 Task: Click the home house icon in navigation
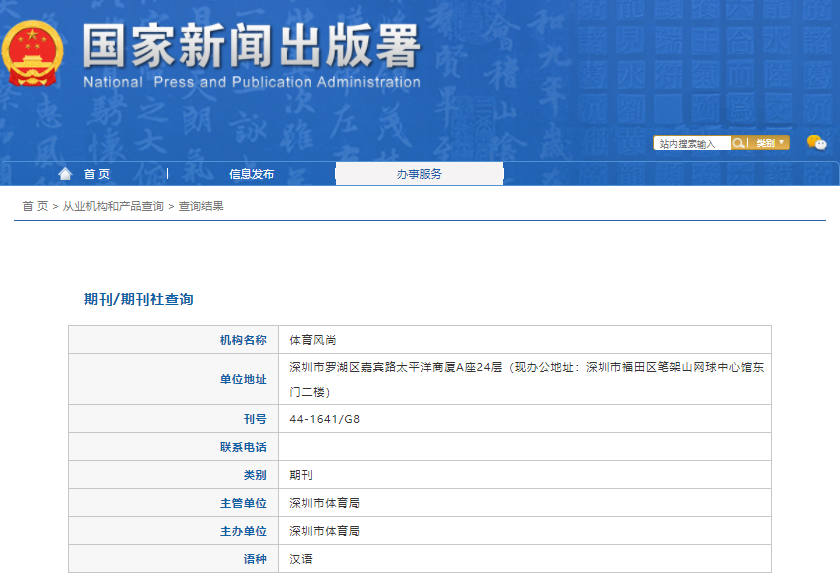pyautogui.click(x=66, y=174)
